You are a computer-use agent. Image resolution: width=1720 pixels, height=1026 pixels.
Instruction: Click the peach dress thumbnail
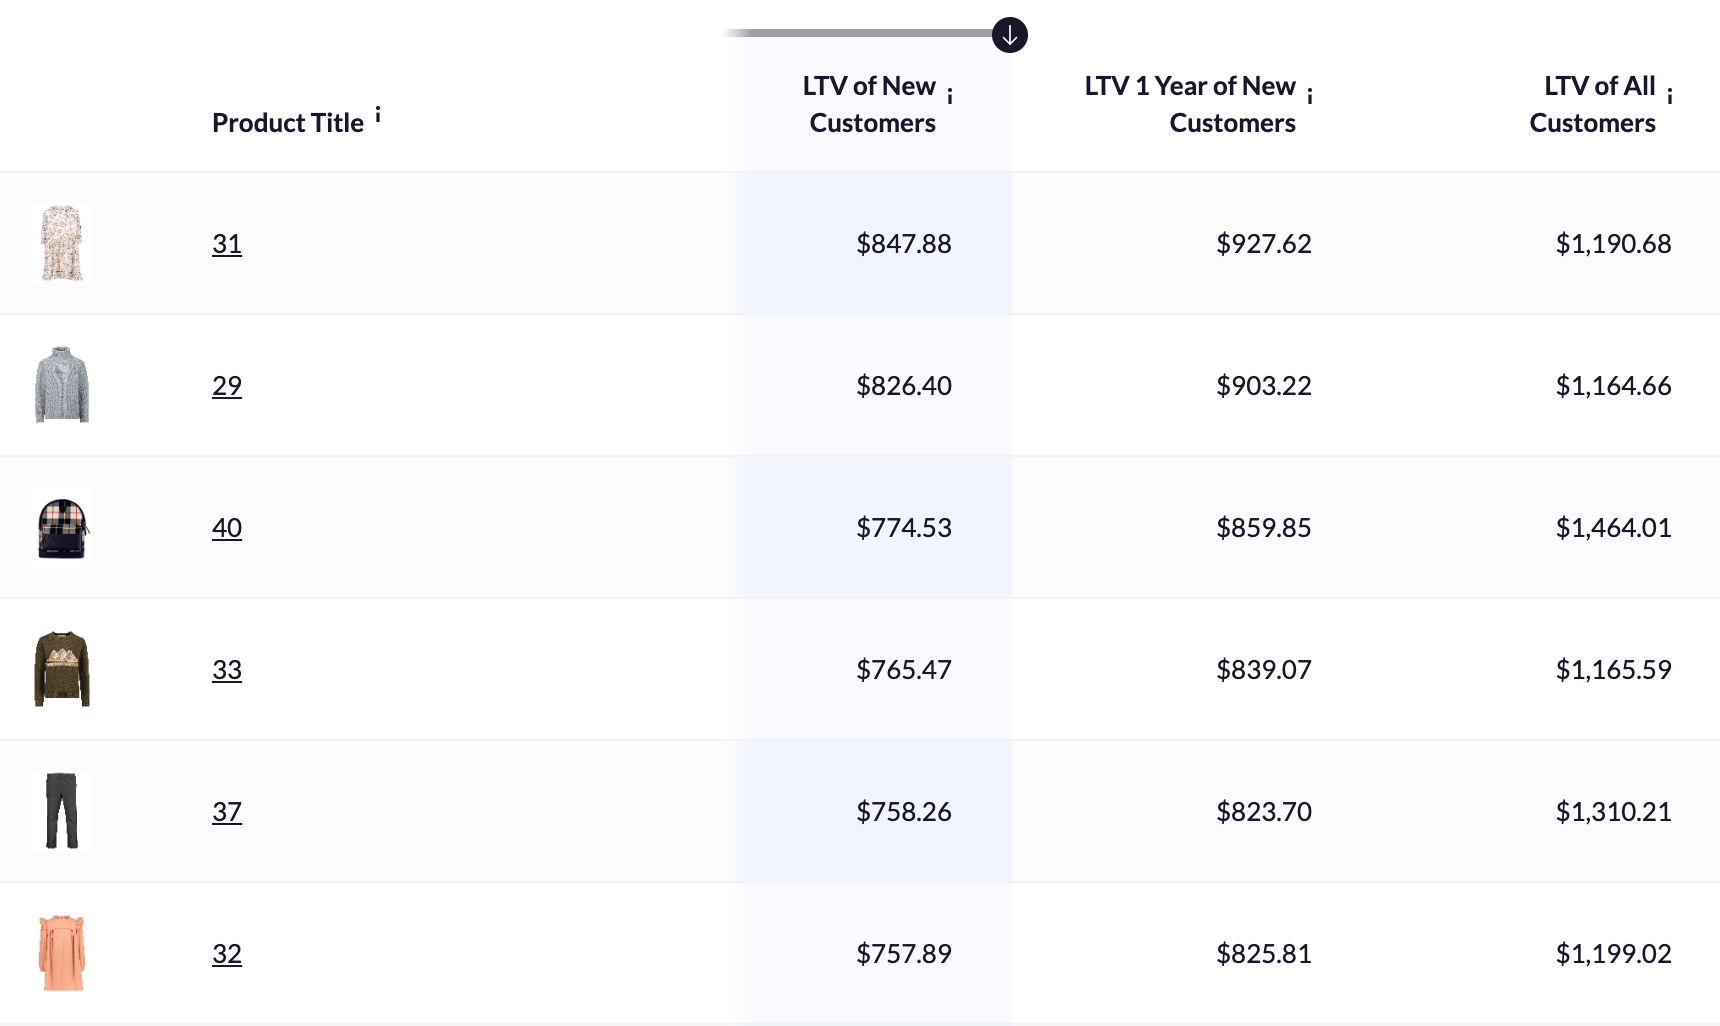[x=62, y=953]
